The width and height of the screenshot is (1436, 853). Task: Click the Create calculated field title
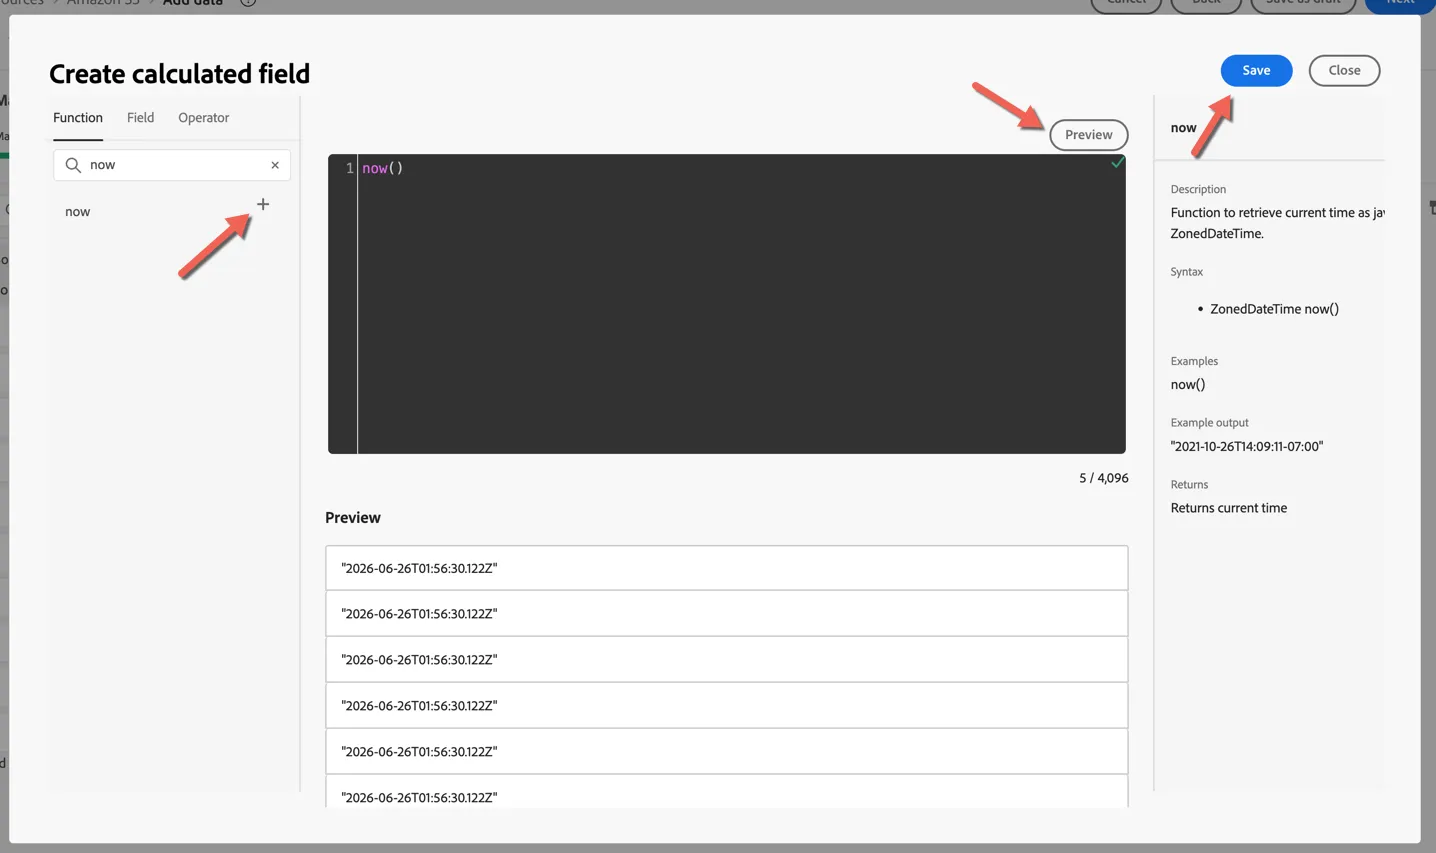pyautogui.click(x=180, y=74)
